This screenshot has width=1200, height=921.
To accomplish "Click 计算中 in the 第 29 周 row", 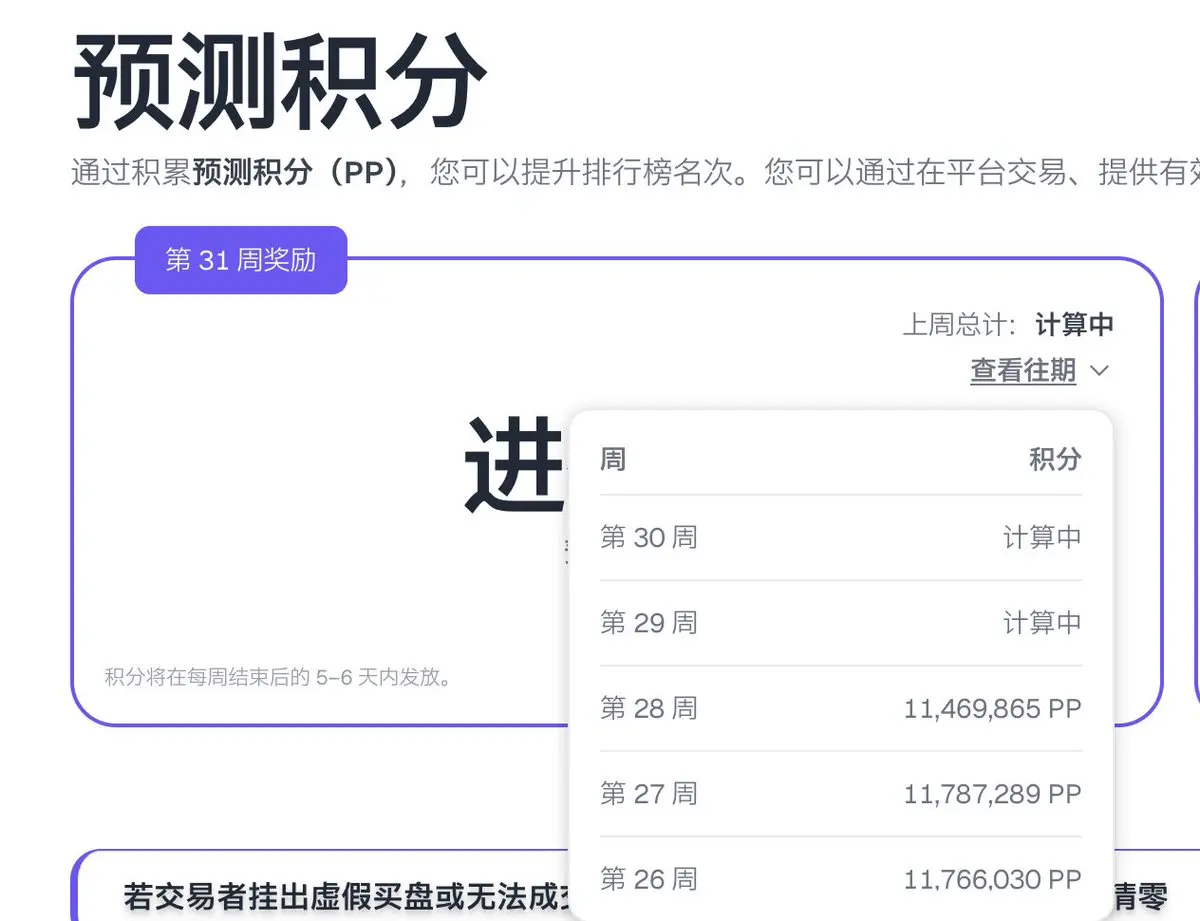I will coord(1042,623).
